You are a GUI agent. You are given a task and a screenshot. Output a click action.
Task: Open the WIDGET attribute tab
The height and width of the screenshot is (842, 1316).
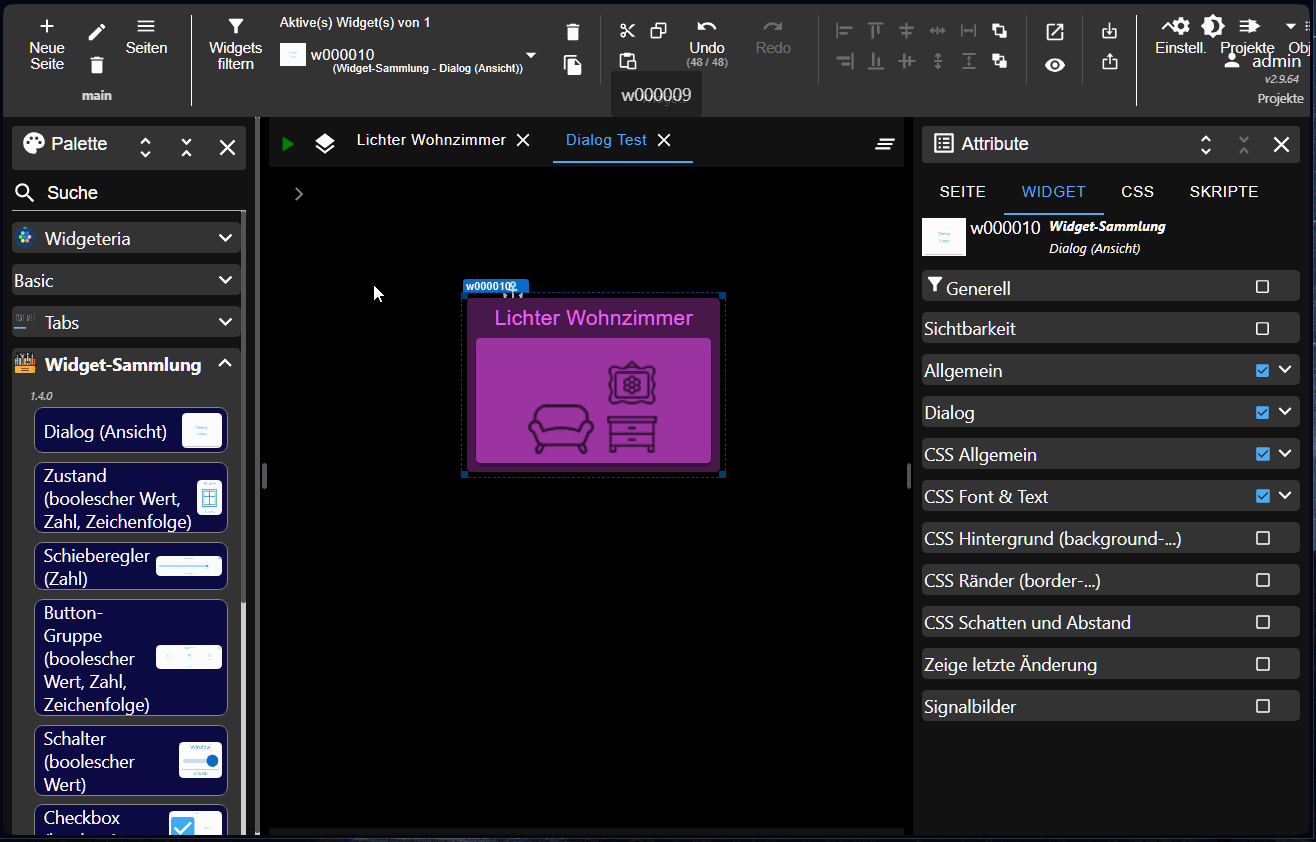pos(1054,192)
